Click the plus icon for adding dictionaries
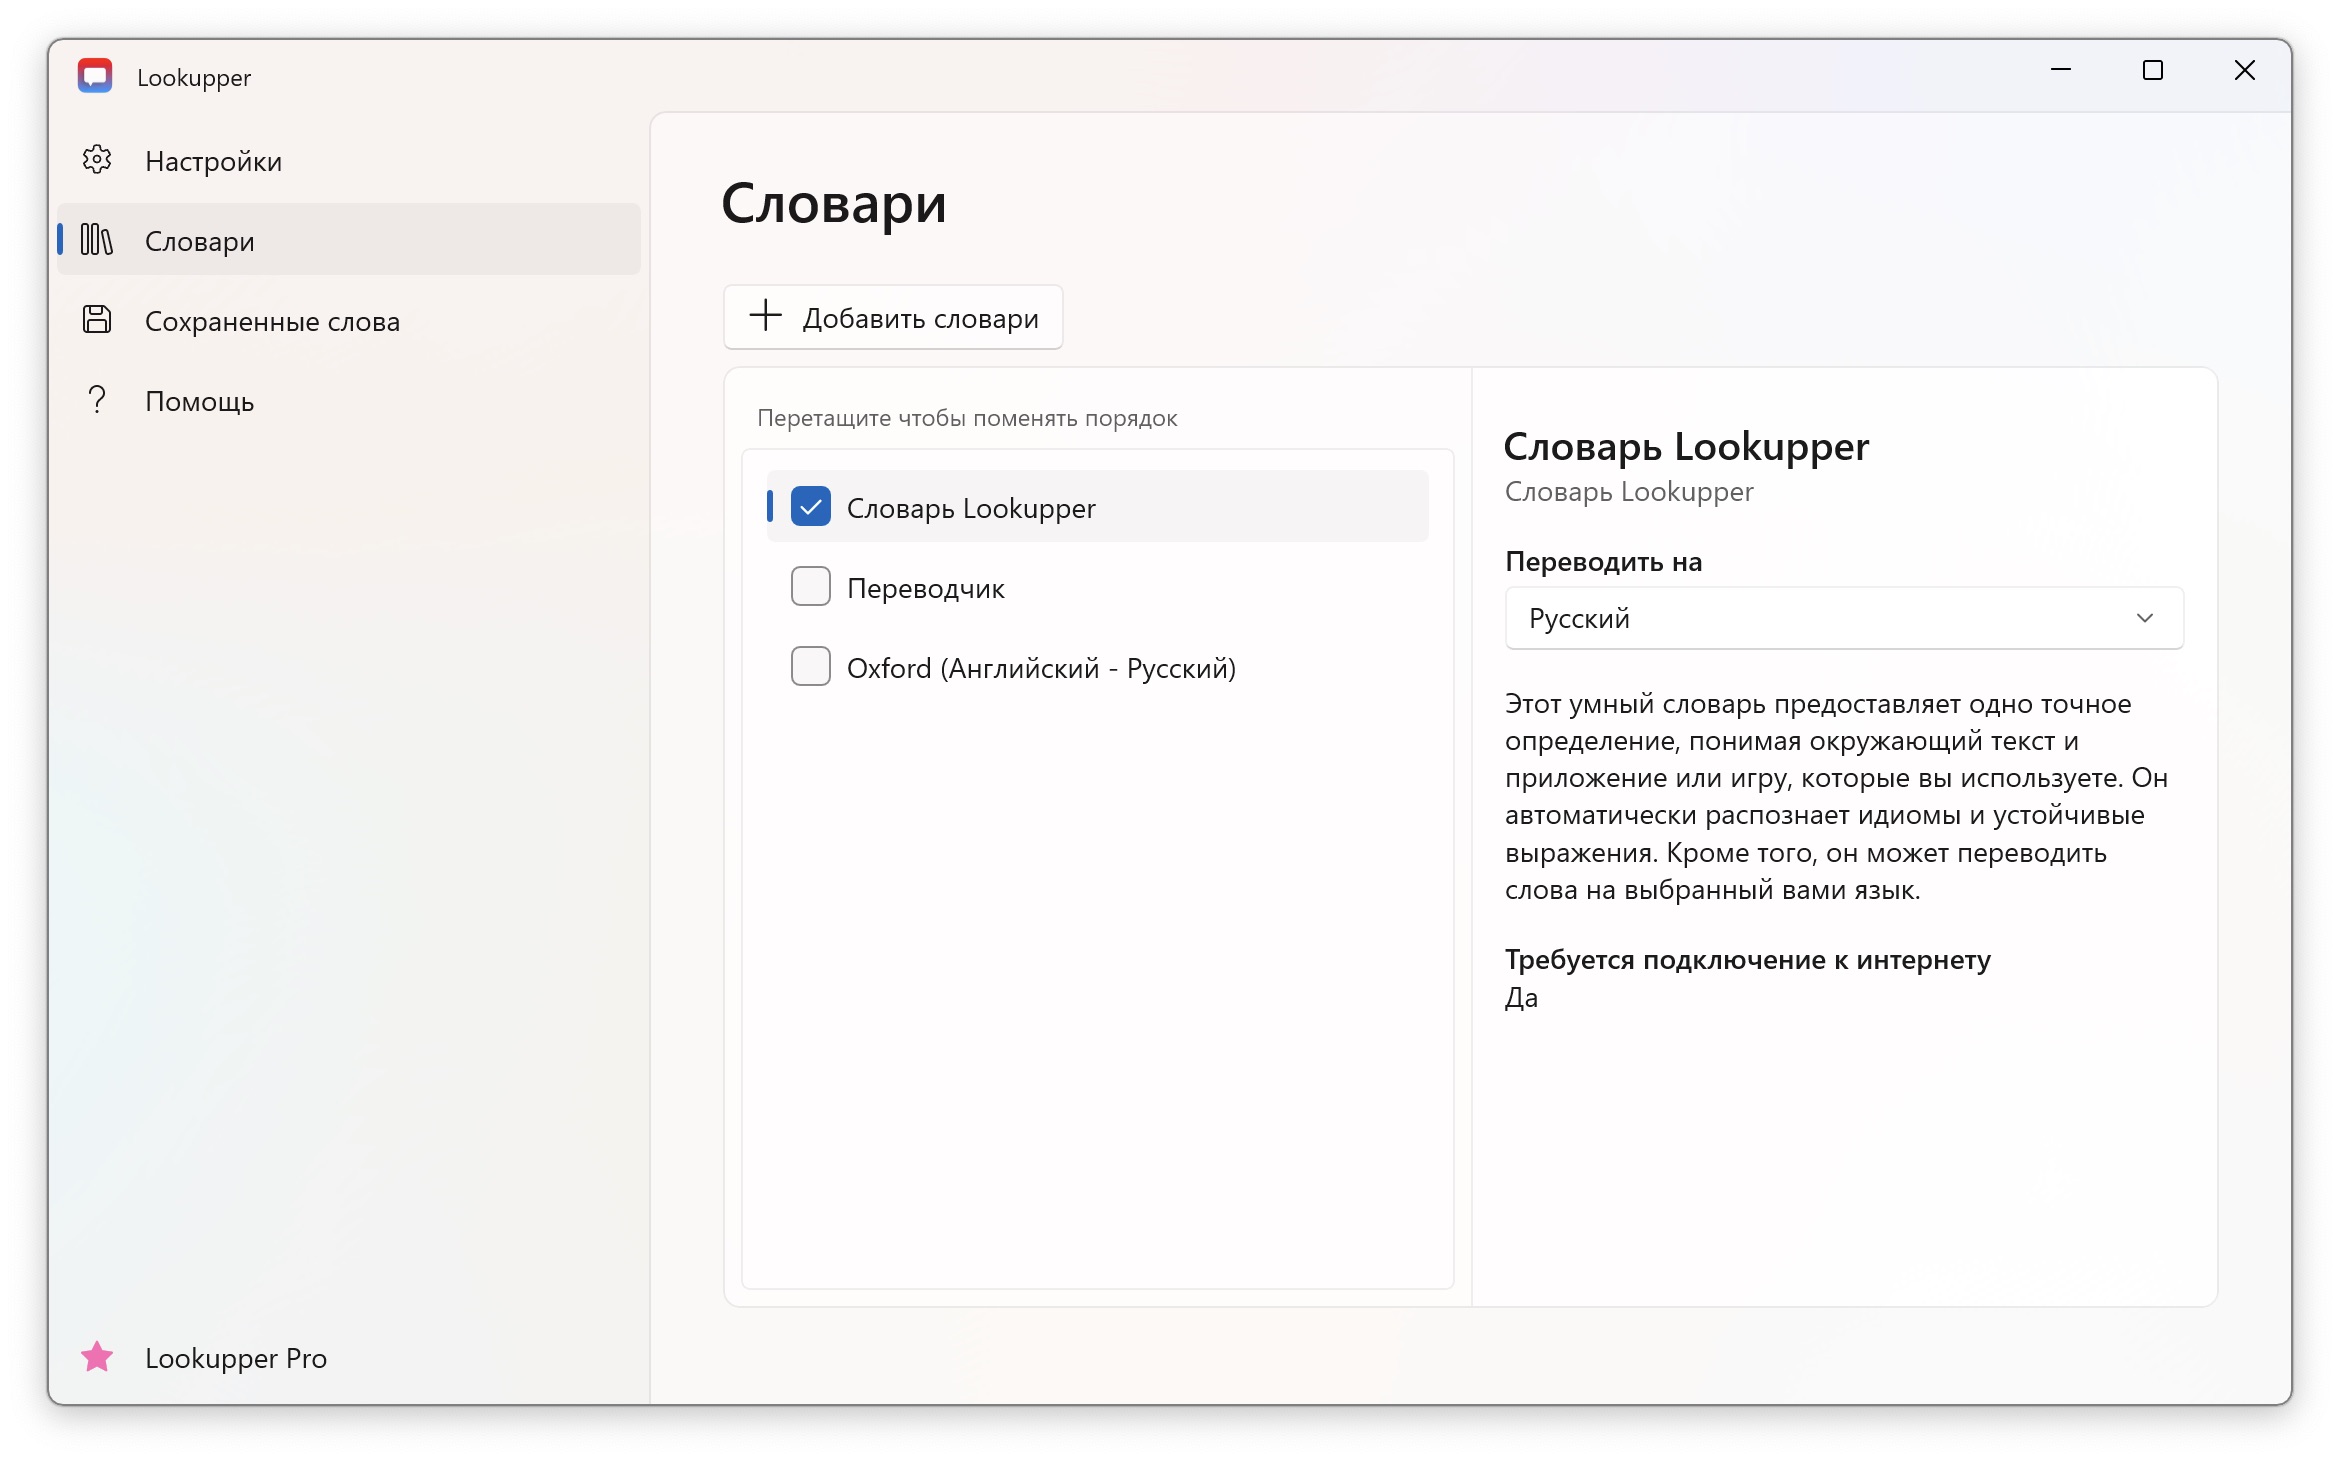 pos(766,316)
